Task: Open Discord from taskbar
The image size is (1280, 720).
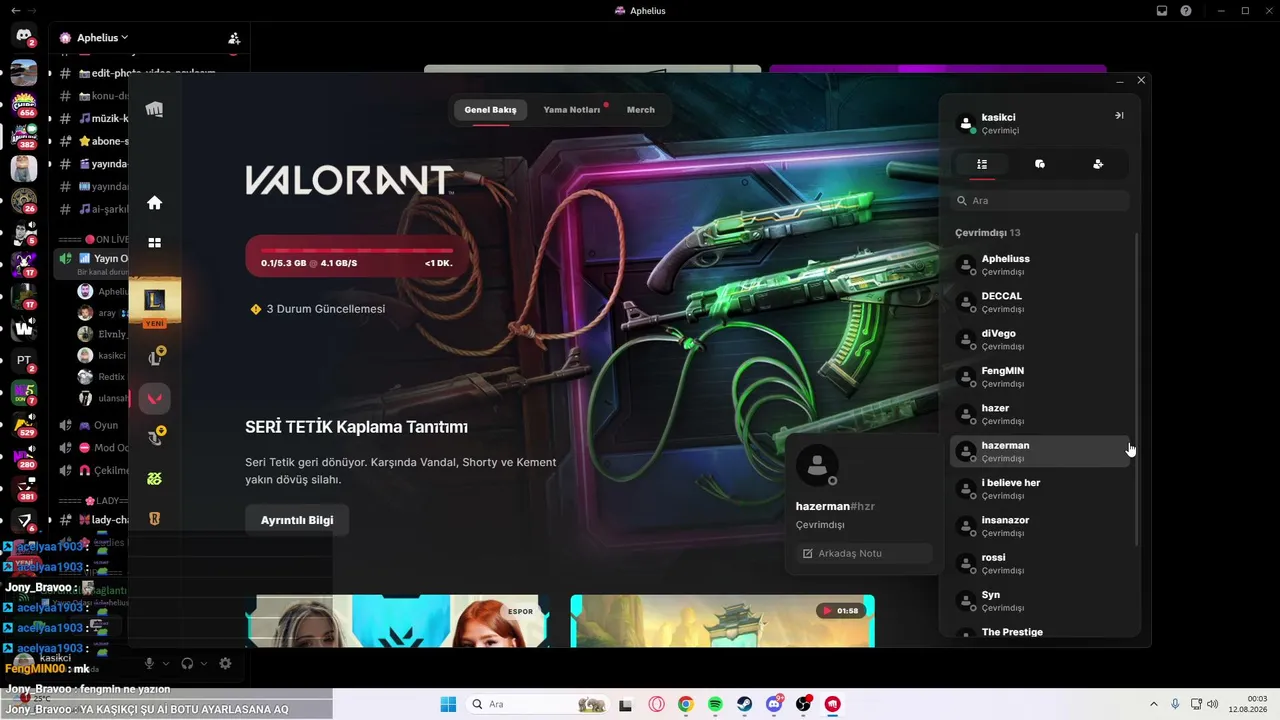Action: click(x=774, y=704)
